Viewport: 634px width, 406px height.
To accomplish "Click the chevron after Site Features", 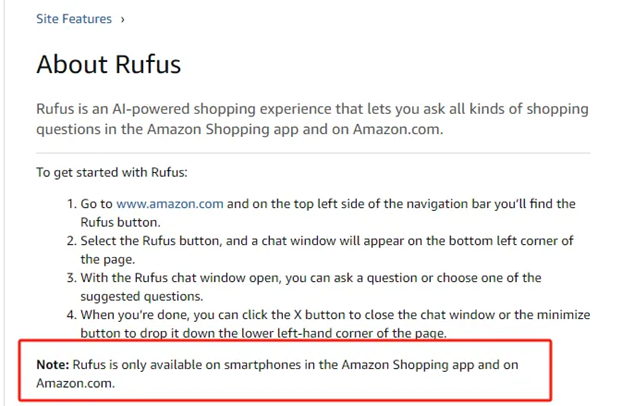I will pos(123,19).
